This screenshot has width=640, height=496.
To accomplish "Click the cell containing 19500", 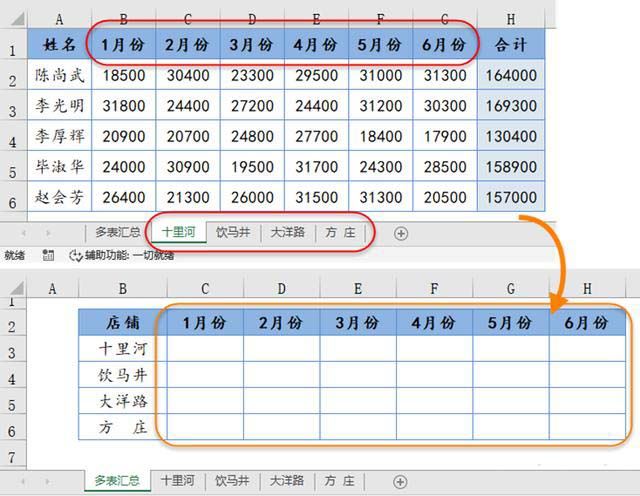I will 252,167.
